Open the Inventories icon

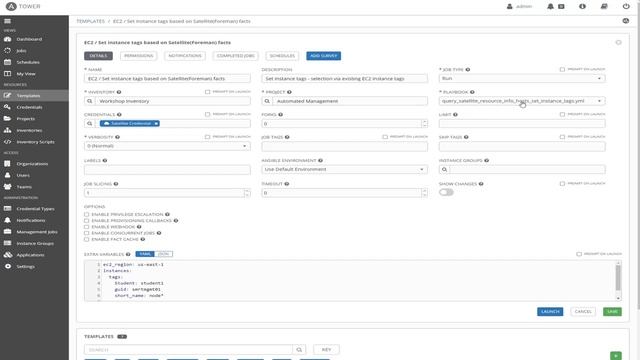7,130
